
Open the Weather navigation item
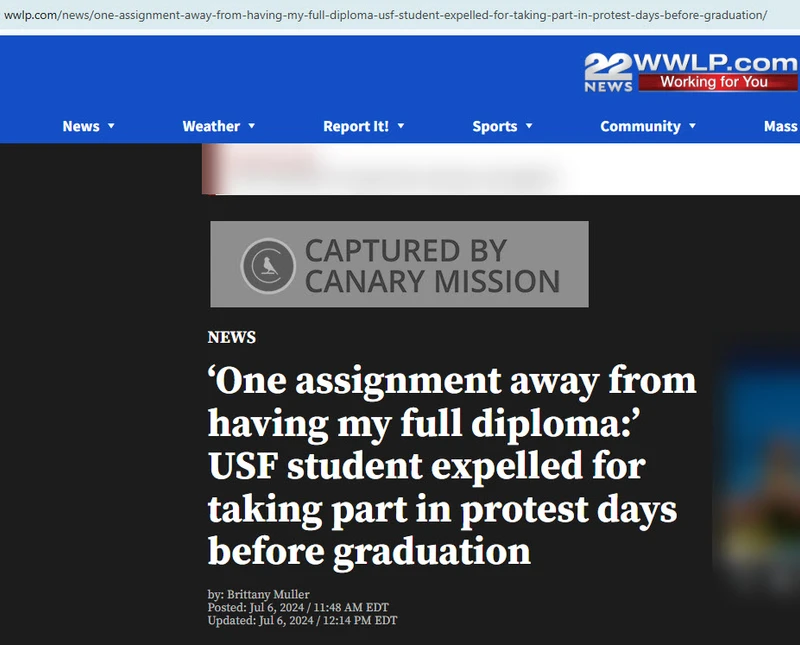211,126
